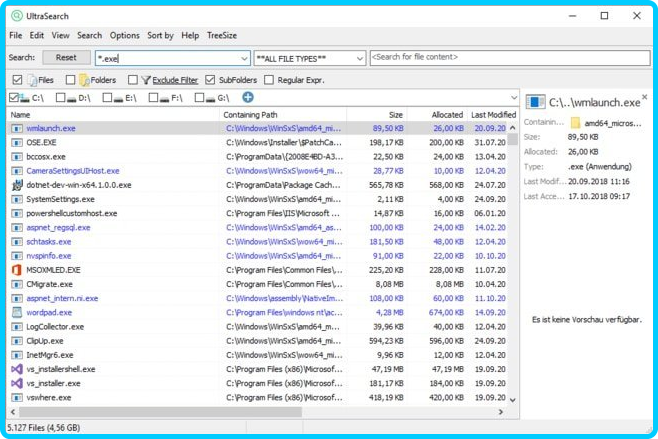The height and width of the screenshot is (439, 658).
Task: Click the vs_installershell.exe Visual Studio icon
Action: 16,369
